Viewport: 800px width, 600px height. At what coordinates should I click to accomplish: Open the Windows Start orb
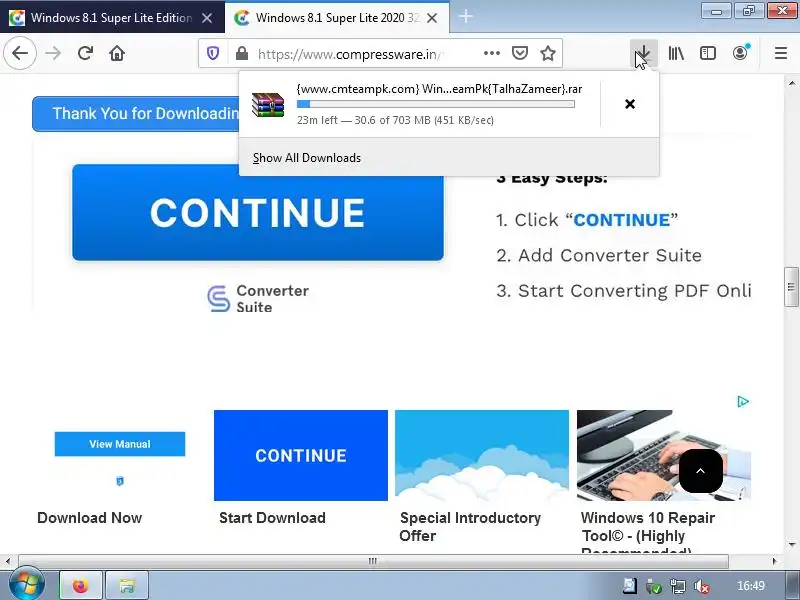[x=27, y=585]
